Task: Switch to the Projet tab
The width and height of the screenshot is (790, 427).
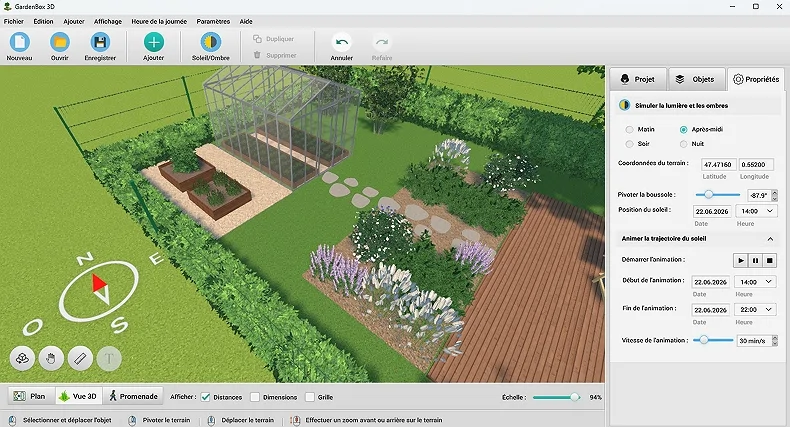Action: [x=638, y=79]
